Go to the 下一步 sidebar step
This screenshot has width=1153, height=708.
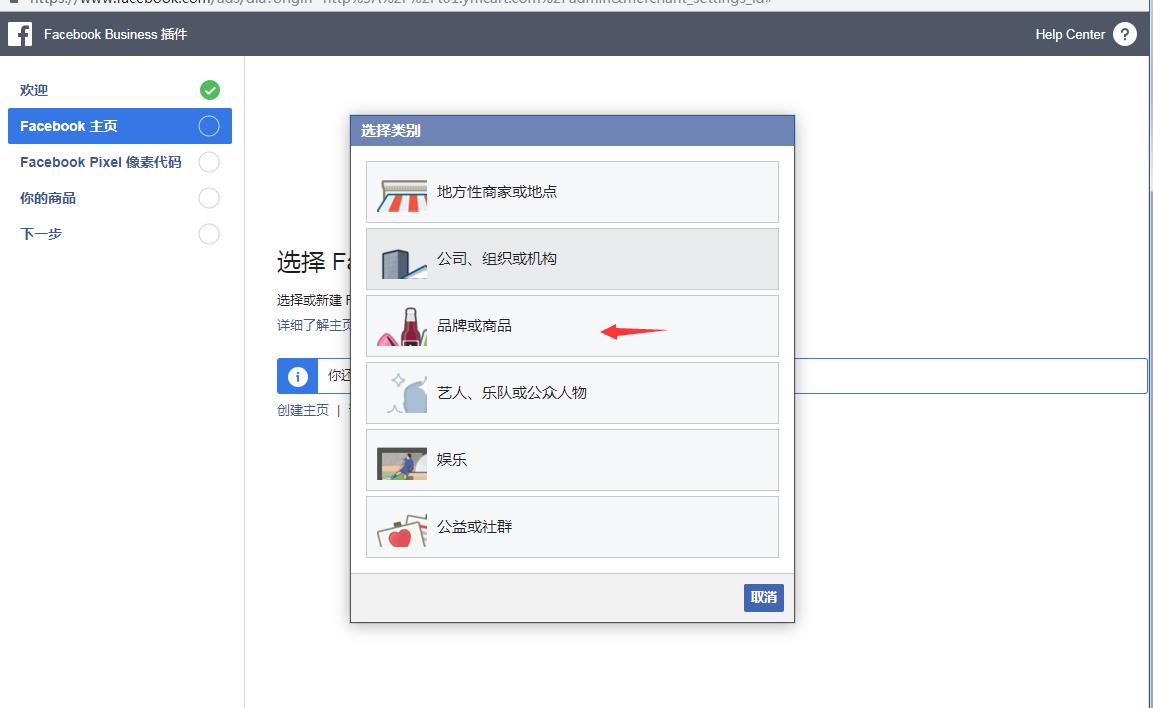click(x=41, y=234)
